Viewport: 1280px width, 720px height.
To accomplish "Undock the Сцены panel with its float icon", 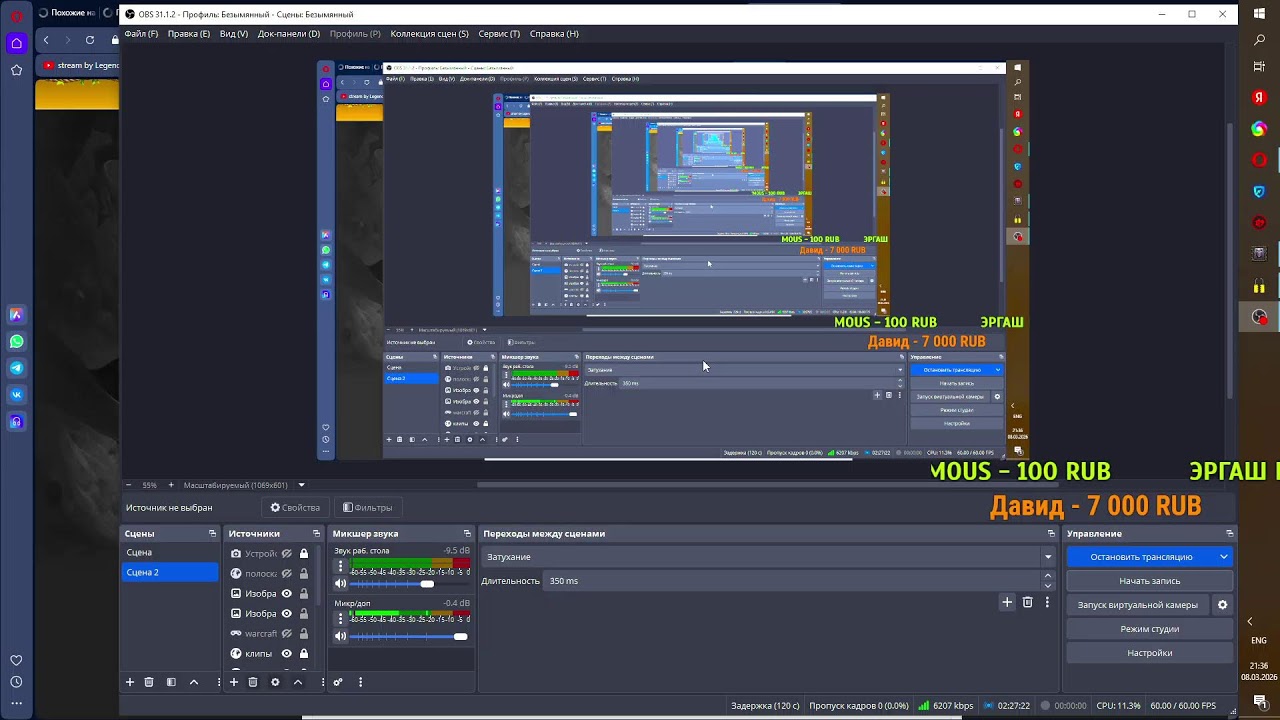I will (212, 534).
